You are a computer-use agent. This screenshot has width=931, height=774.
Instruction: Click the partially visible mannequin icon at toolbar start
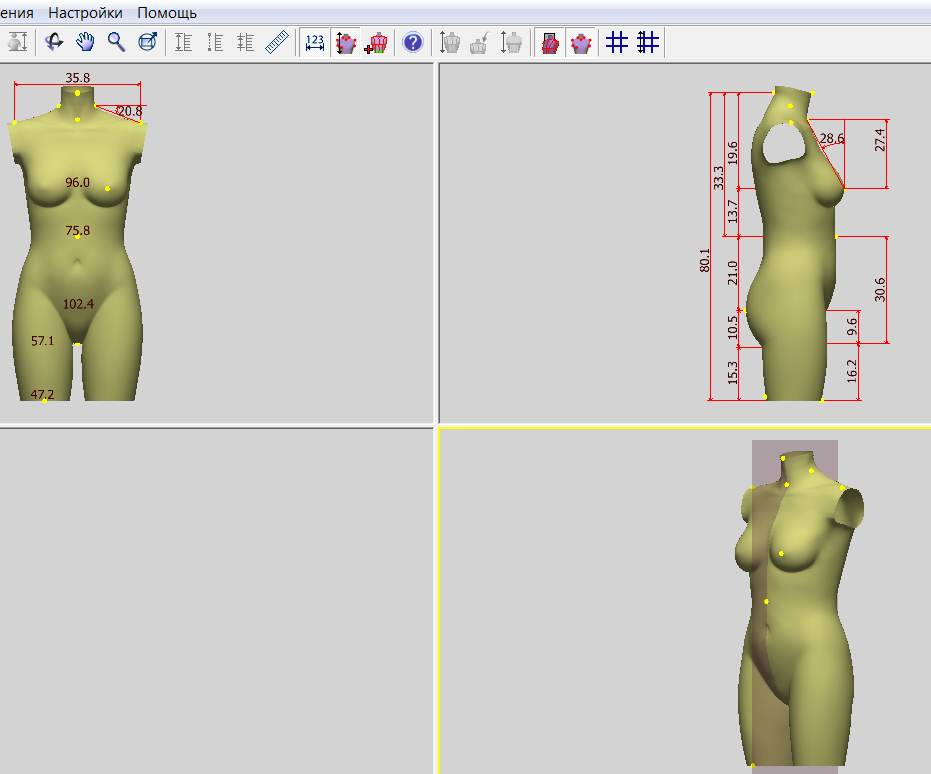click(x=16, y=42)
